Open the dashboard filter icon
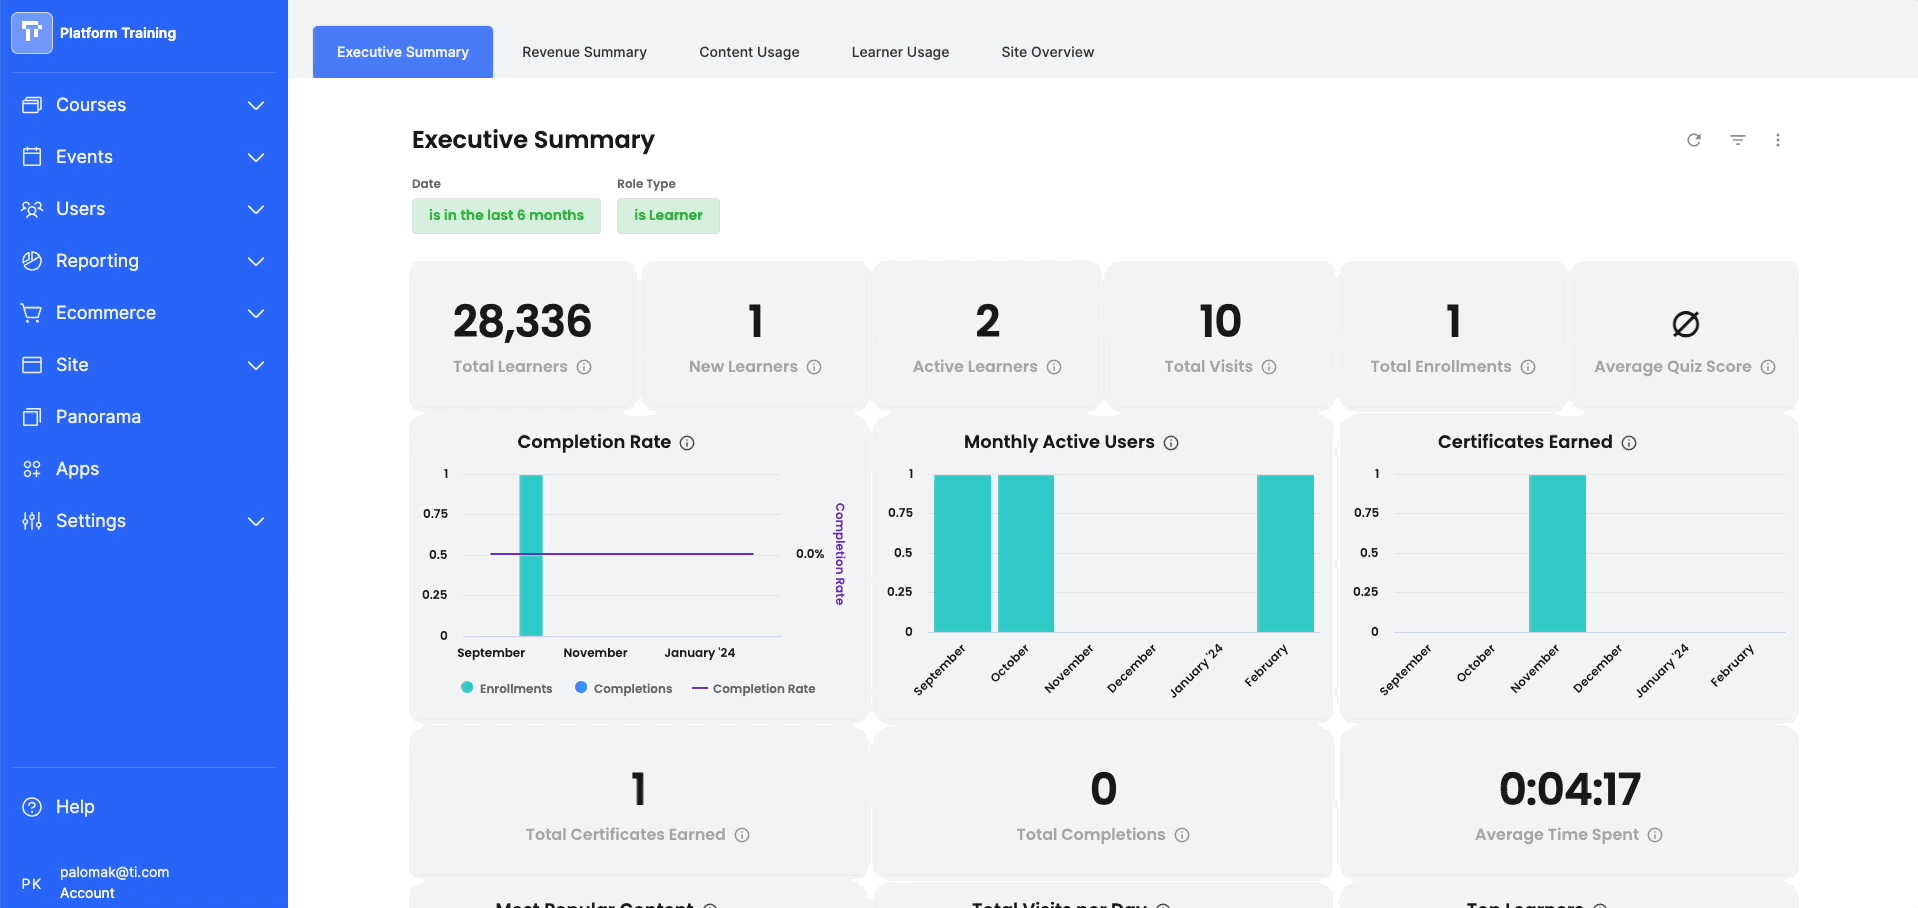 pyautogui.click(x=1738, y=140)
